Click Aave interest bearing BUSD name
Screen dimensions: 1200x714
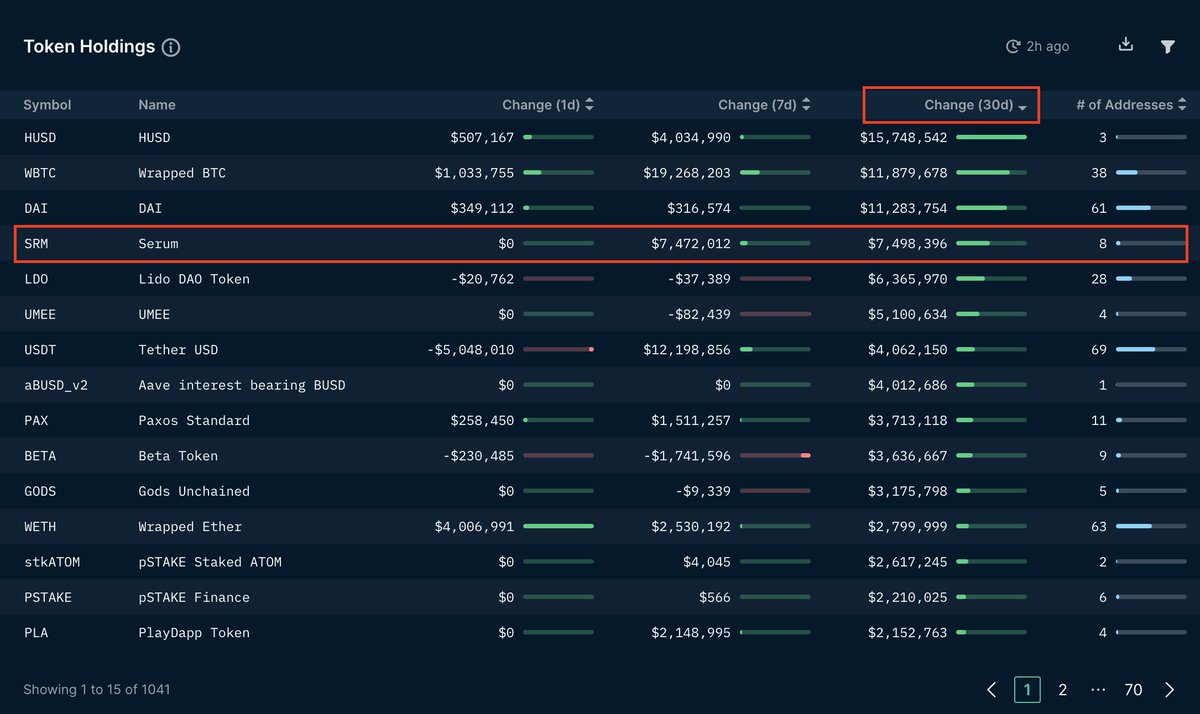click(242, 385)
